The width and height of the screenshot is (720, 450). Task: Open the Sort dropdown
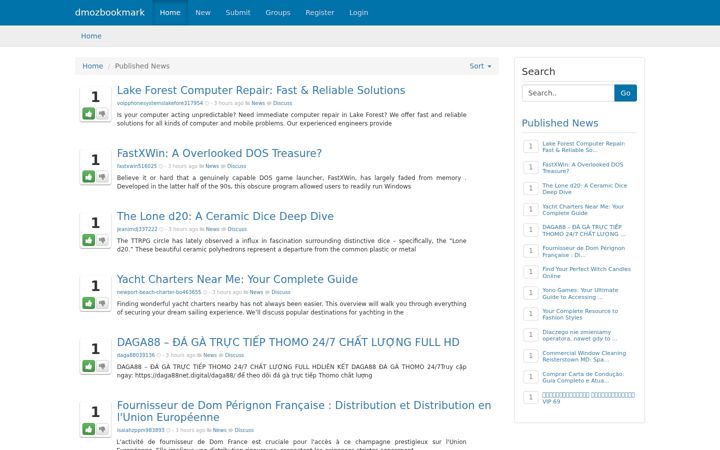point(480,66)
